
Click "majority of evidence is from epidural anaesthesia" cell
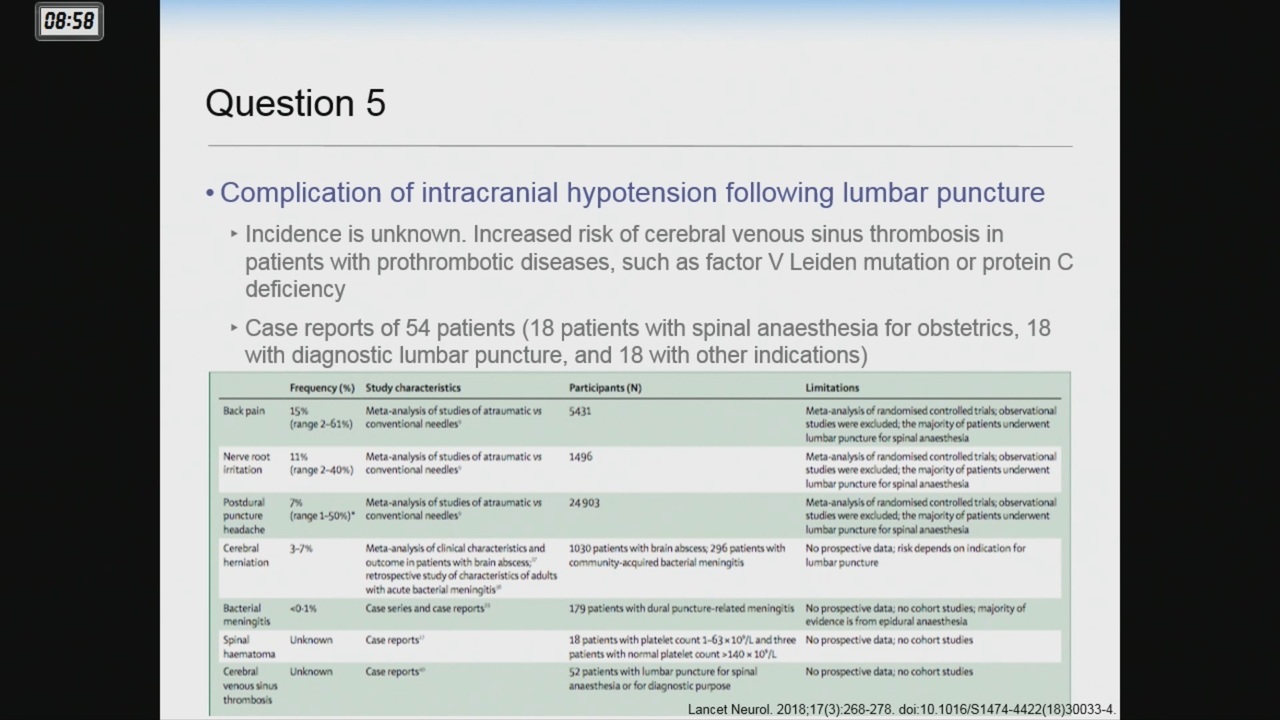pyautogui.click(x=915, y=614)
